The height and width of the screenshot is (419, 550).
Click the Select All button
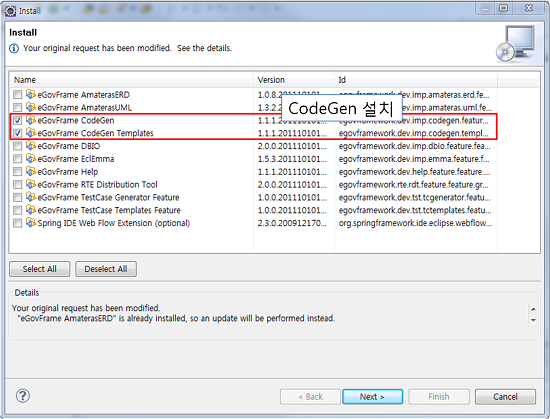[x=40, y=269]
